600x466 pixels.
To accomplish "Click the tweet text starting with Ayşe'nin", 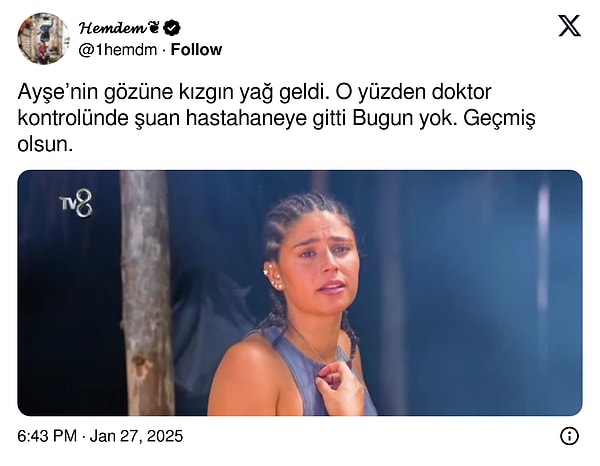I will tap(276, 119).
